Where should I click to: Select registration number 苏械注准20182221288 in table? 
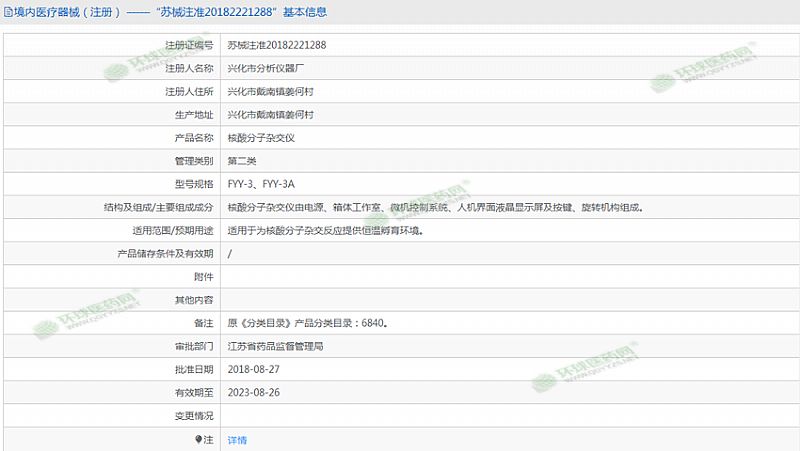[277, 45]
